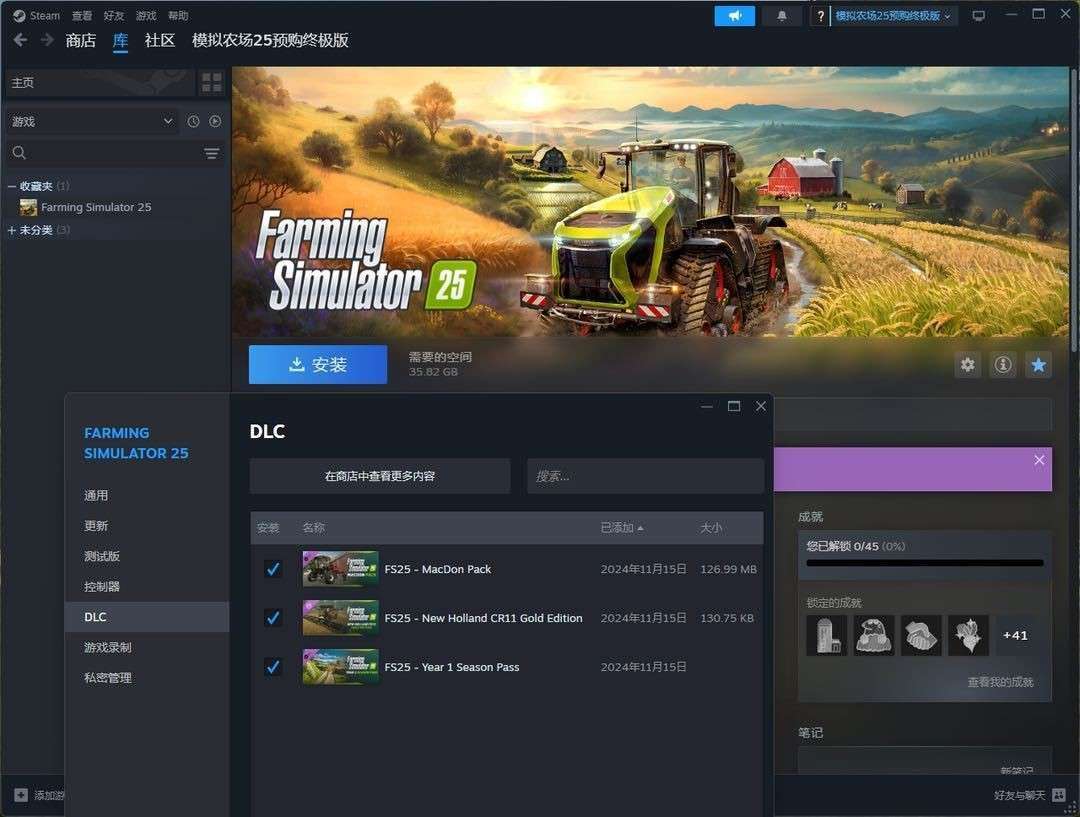Image resolution: width=1080 pixels, height=817 pixels.
Task: Click the Farming Simulator 25 game icon in sidebar
Action: 28,207
